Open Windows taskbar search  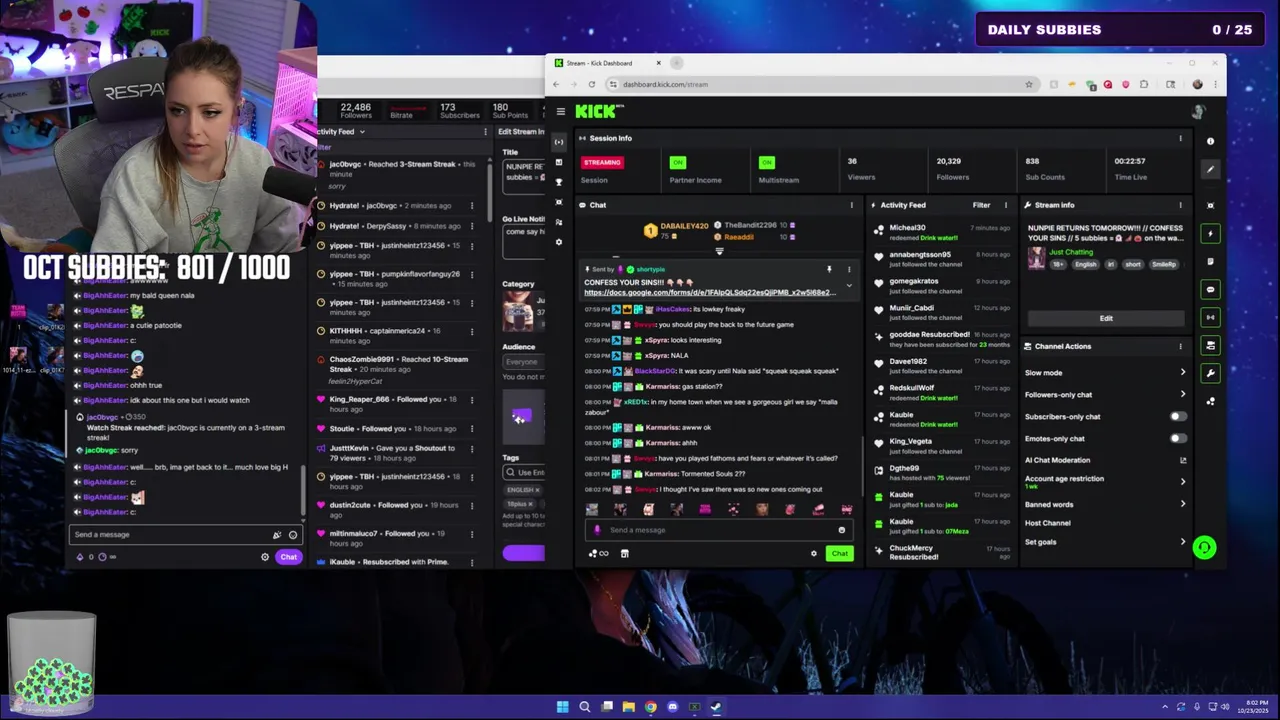click(585, 707)
